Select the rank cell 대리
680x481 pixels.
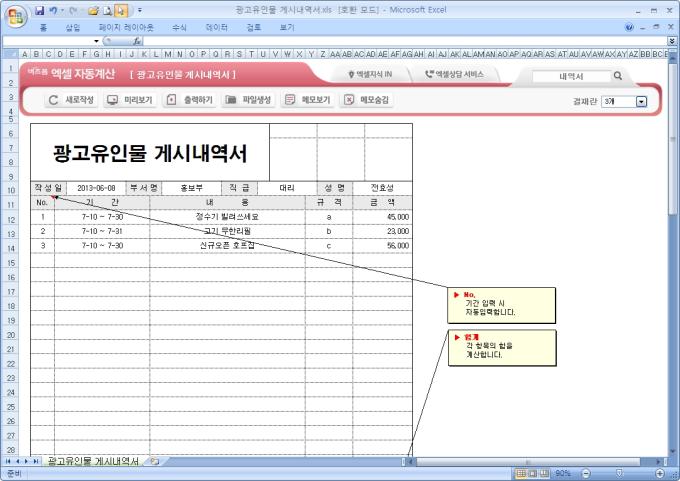[287, 188]
